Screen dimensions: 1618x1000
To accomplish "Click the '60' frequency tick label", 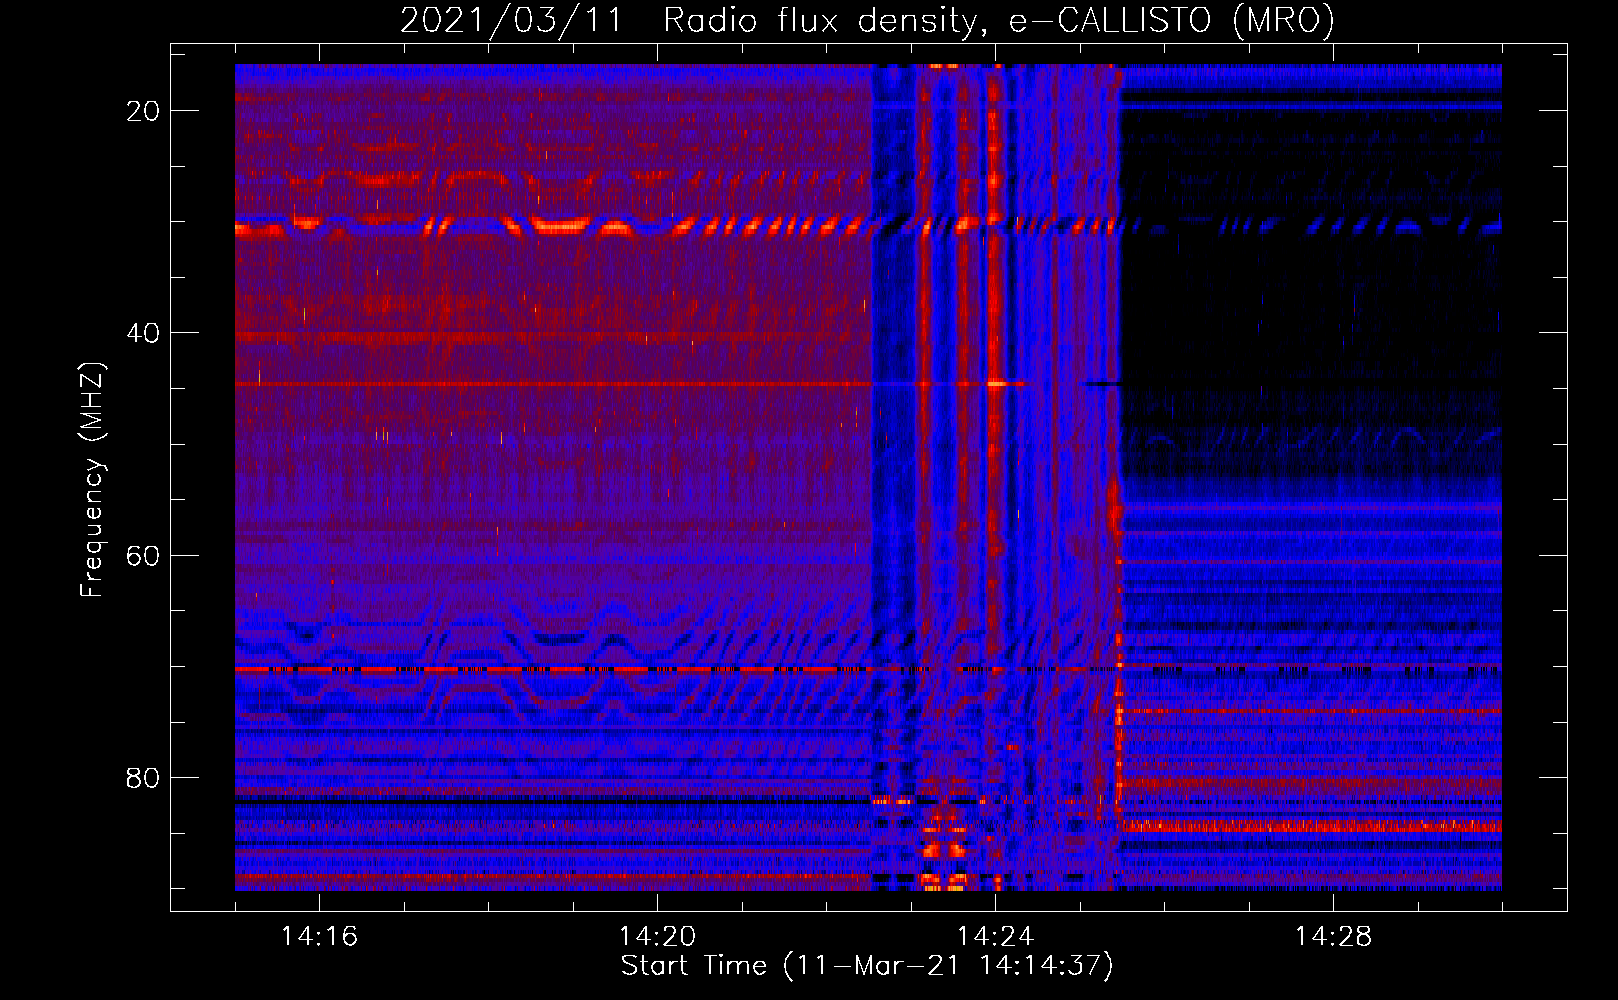I will (x=143, y=555).
